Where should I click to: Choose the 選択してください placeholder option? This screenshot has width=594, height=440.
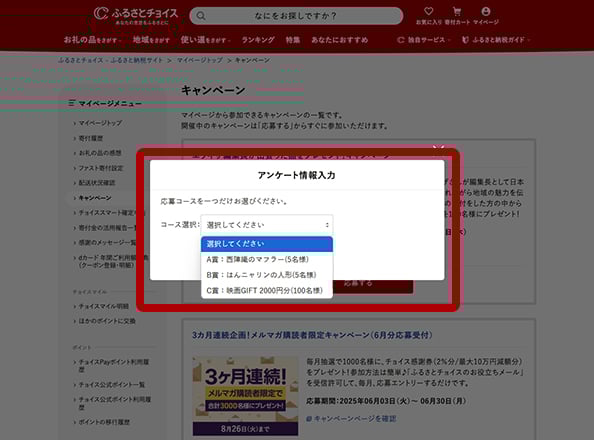pos(267,244)
